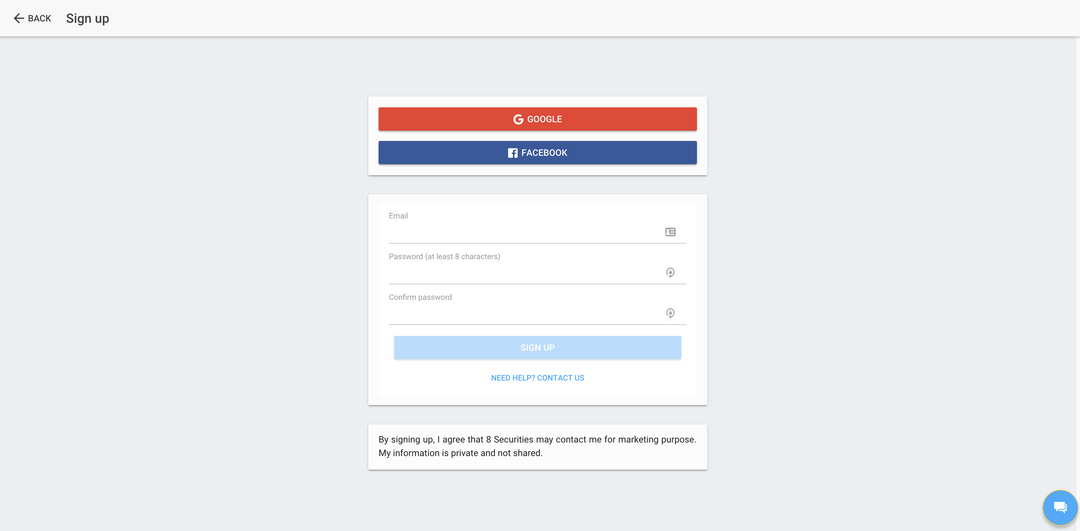Click the key icon in Confirm password field
The width and height of the screenshot is (1080, 531).
click(x=670, y=313)
